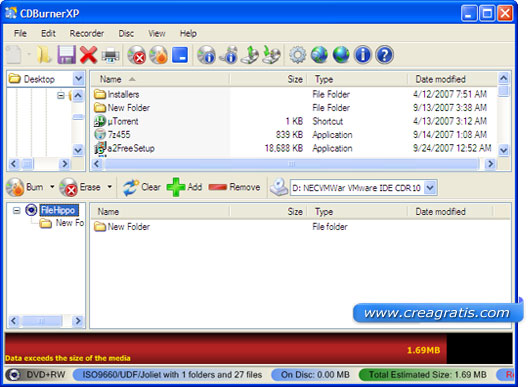
Task: Click the printer icon in toolbar
Action: tap(111, 55)
